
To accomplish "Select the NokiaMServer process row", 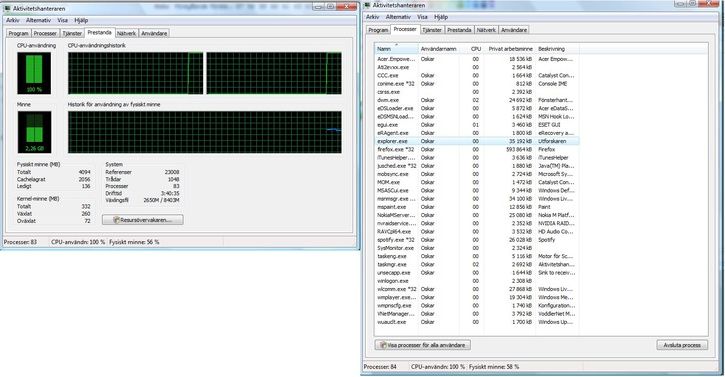I will click(x=477, y=215).
